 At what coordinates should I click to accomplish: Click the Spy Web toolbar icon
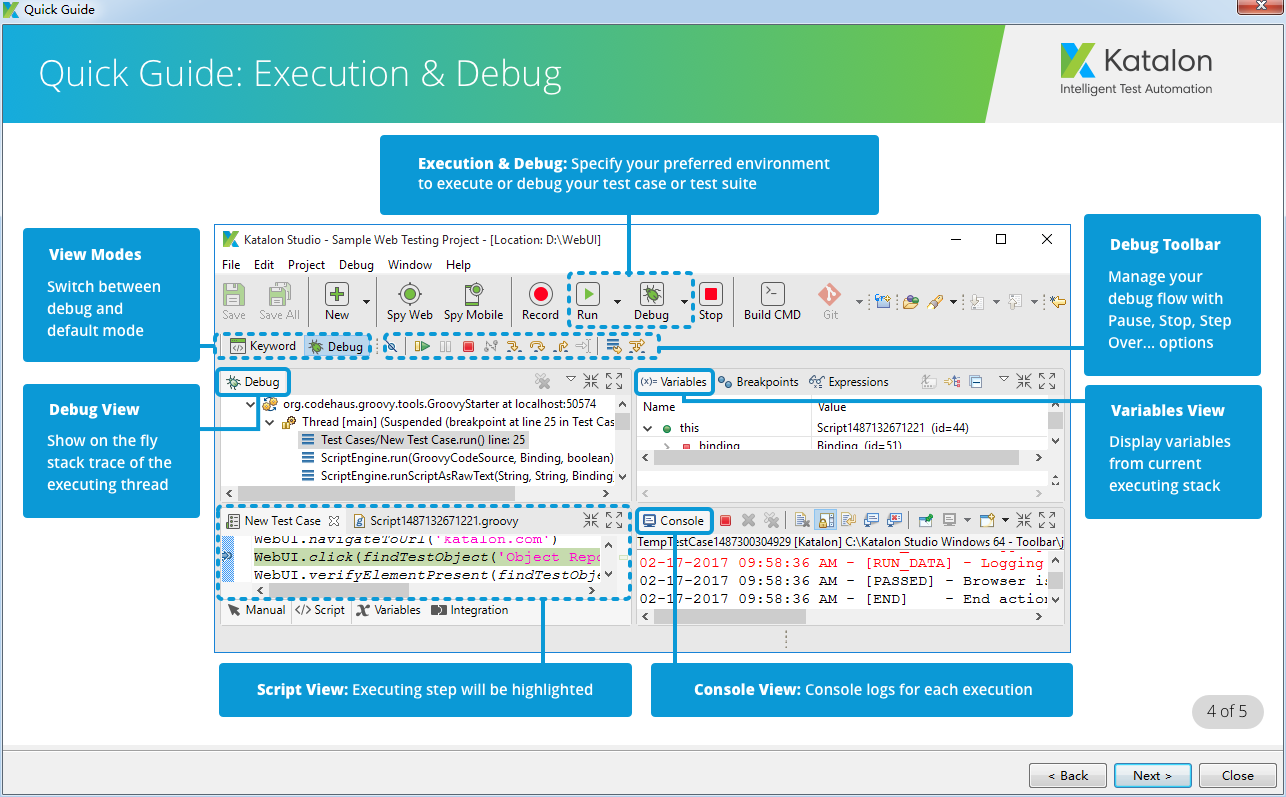pos(409,294)
